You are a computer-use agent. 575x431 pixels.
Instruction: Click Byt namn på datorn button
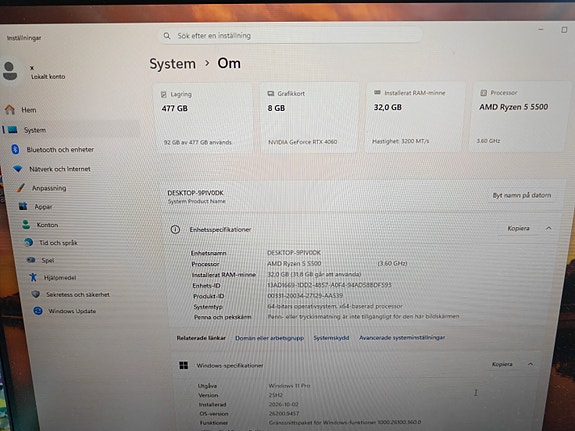pyautogui.click(x=521, y=195)
